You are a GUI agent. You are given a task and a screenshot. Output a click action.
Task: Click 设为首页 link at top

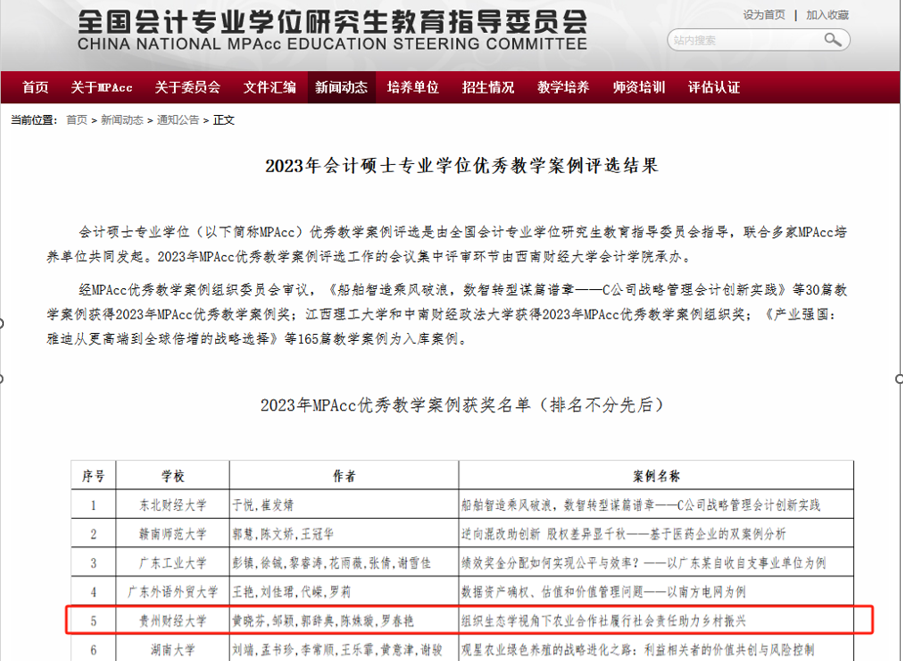(764, 15)
